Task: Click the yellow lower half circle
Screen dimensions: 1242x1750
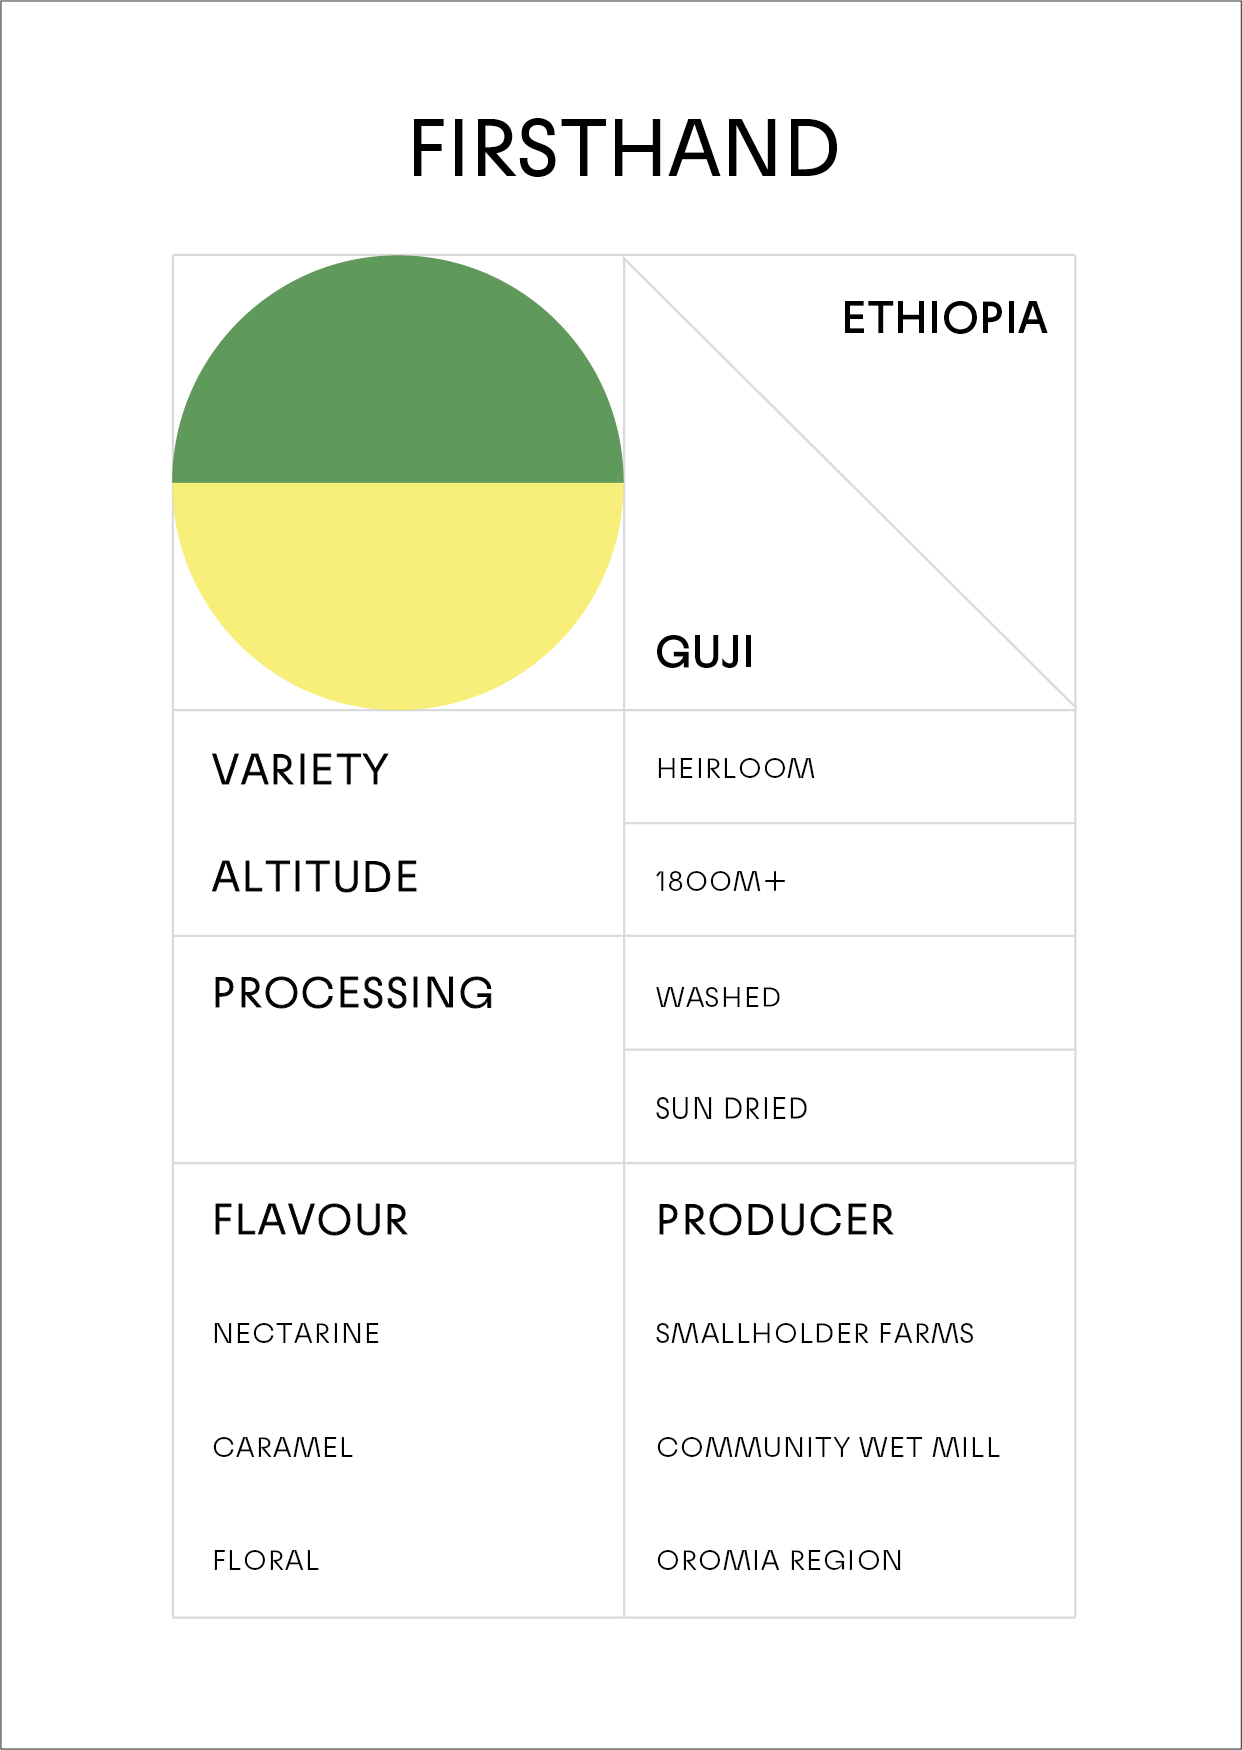Action: tap(398, 590)
